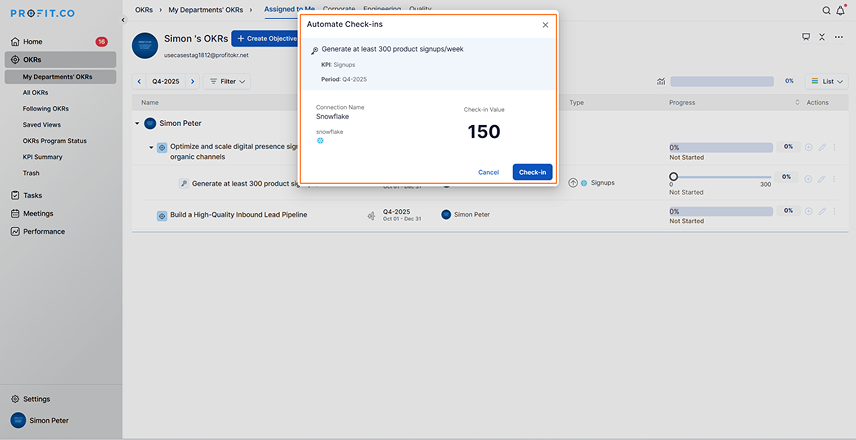The height and width of the screenshot is (440, 856).
Task: Open Saved Views
Action: [x=41, y=124]
